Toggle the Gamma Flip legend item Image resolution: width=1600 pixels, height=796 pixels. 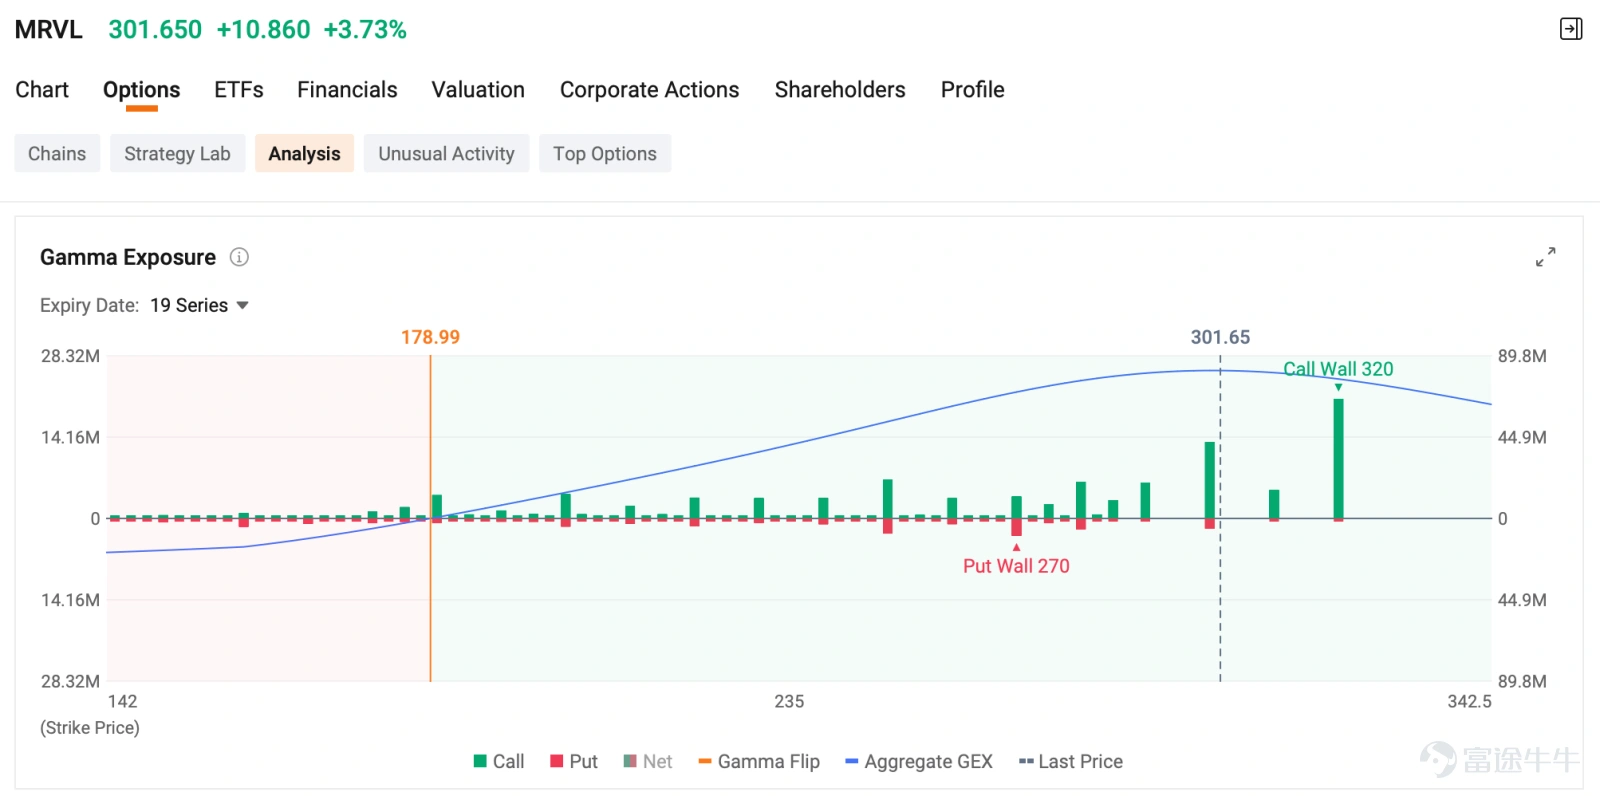point(759,761)
